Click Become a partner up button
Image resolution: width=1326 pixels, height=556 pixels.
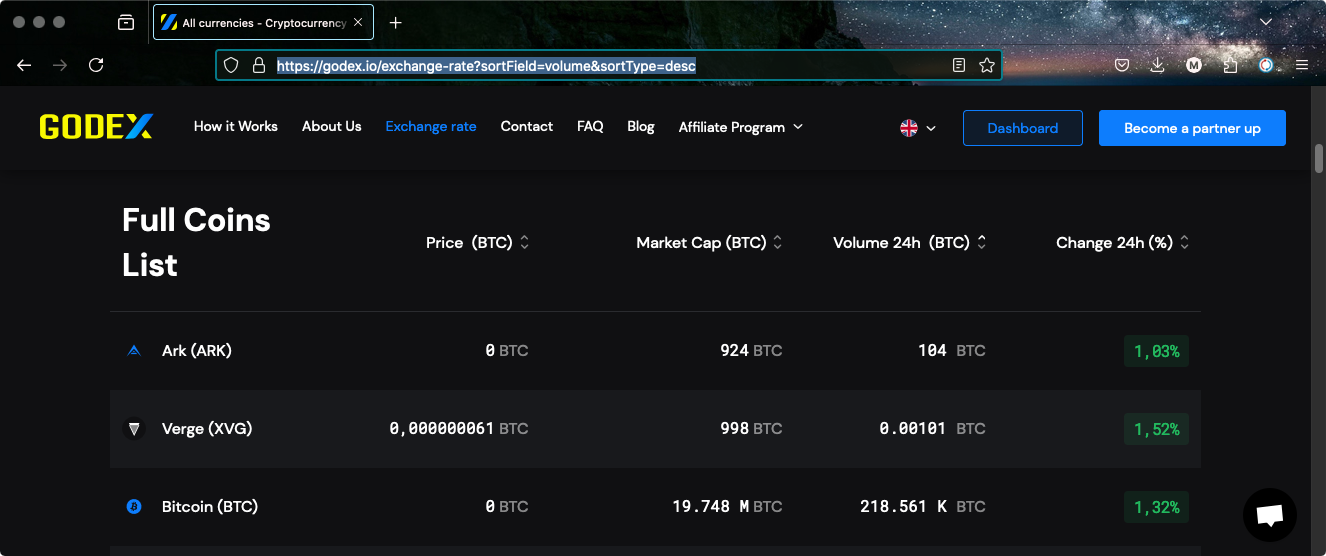click(1192, 128)
